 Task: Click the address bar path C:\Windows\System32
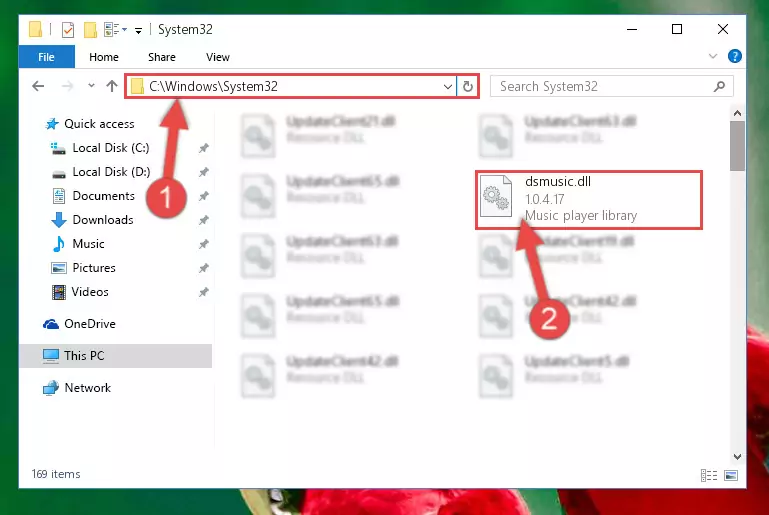213,86
